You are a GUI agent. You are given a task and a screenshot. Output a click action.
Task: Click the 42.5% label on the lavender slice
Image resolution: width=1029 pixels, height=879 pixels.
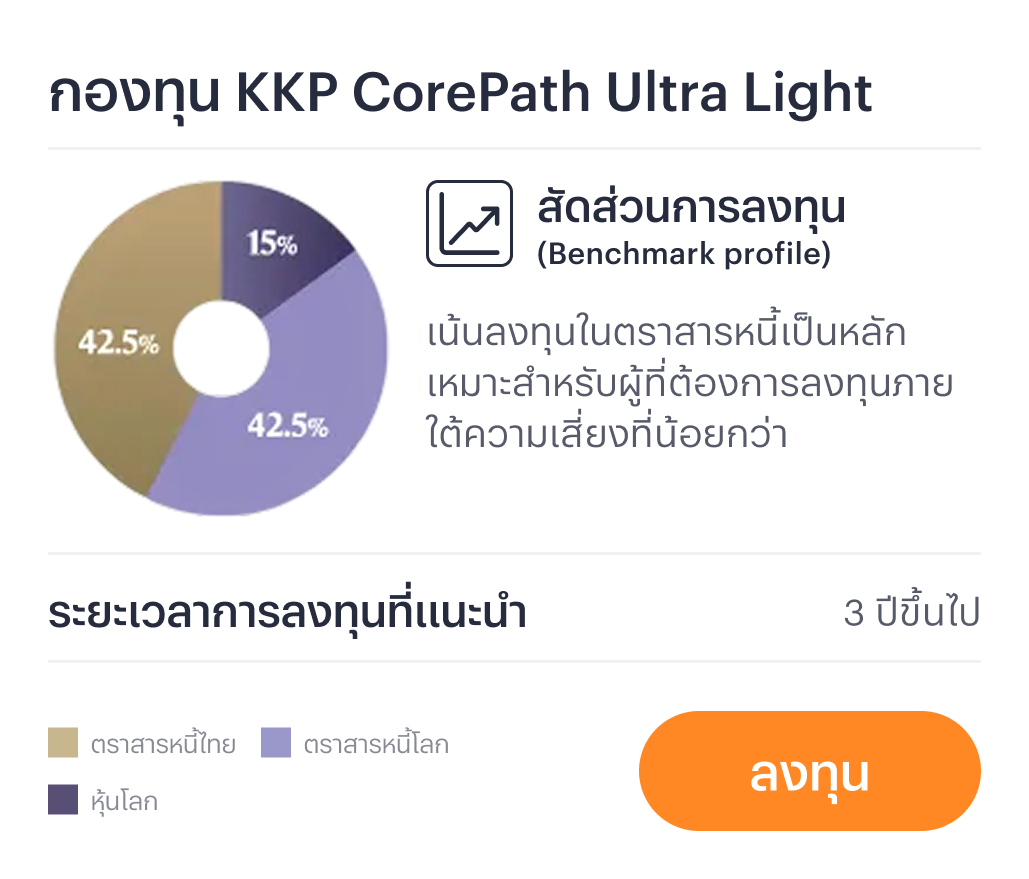288,425
